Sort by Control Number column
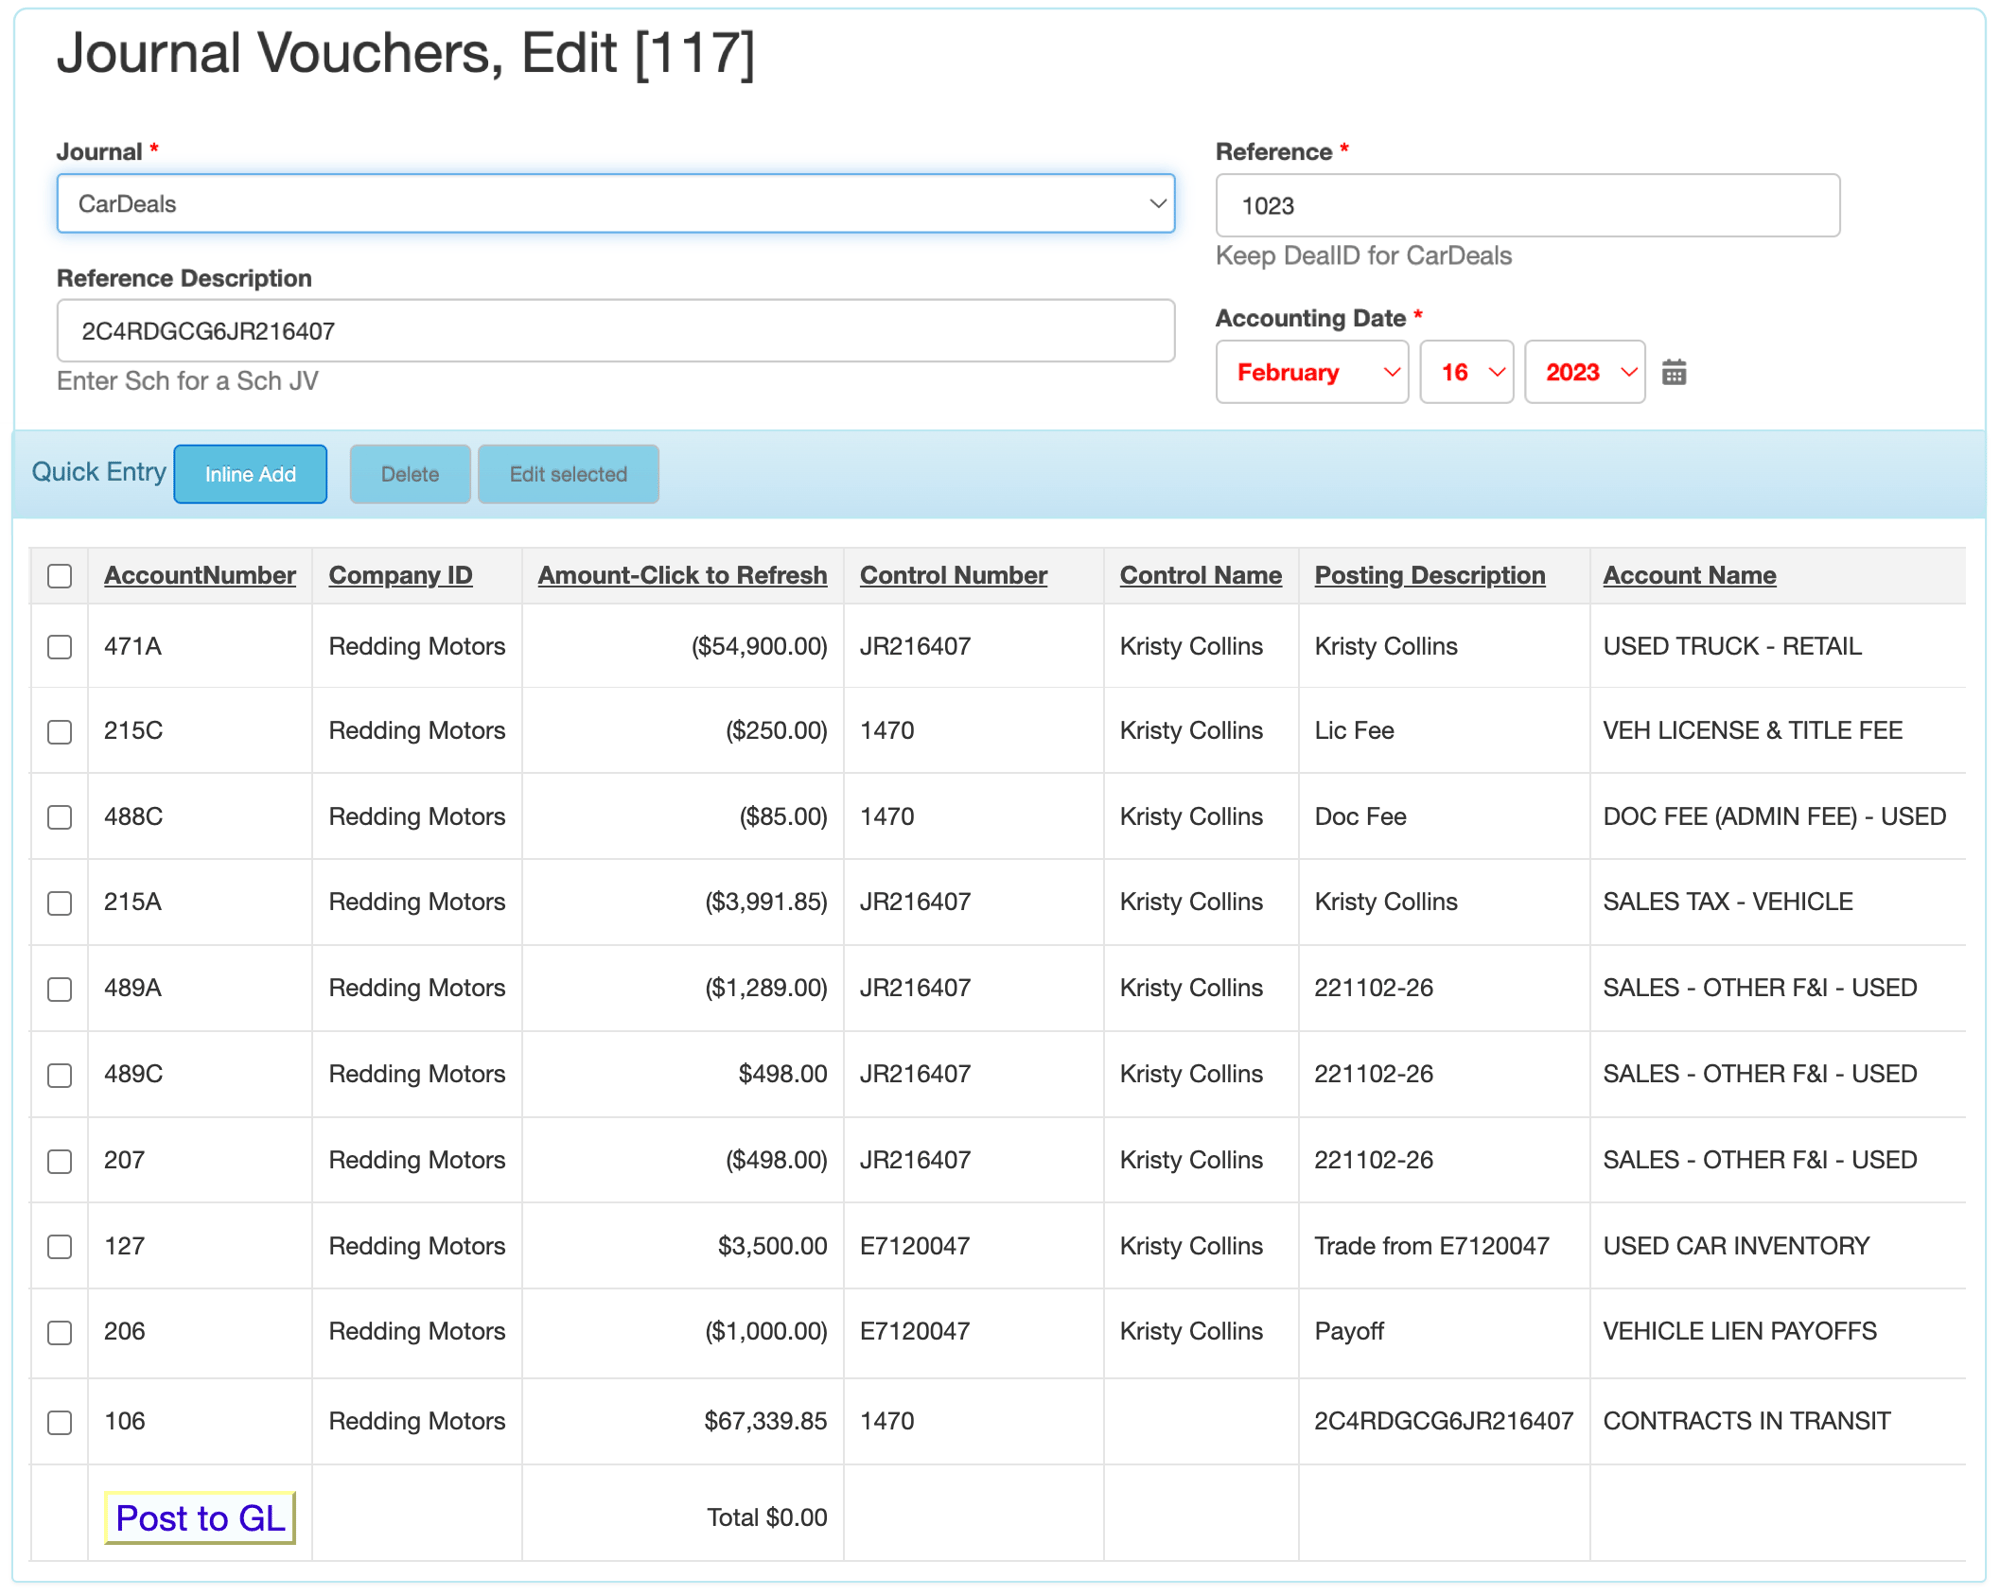 pyautogui.click(x=953, y=575)
